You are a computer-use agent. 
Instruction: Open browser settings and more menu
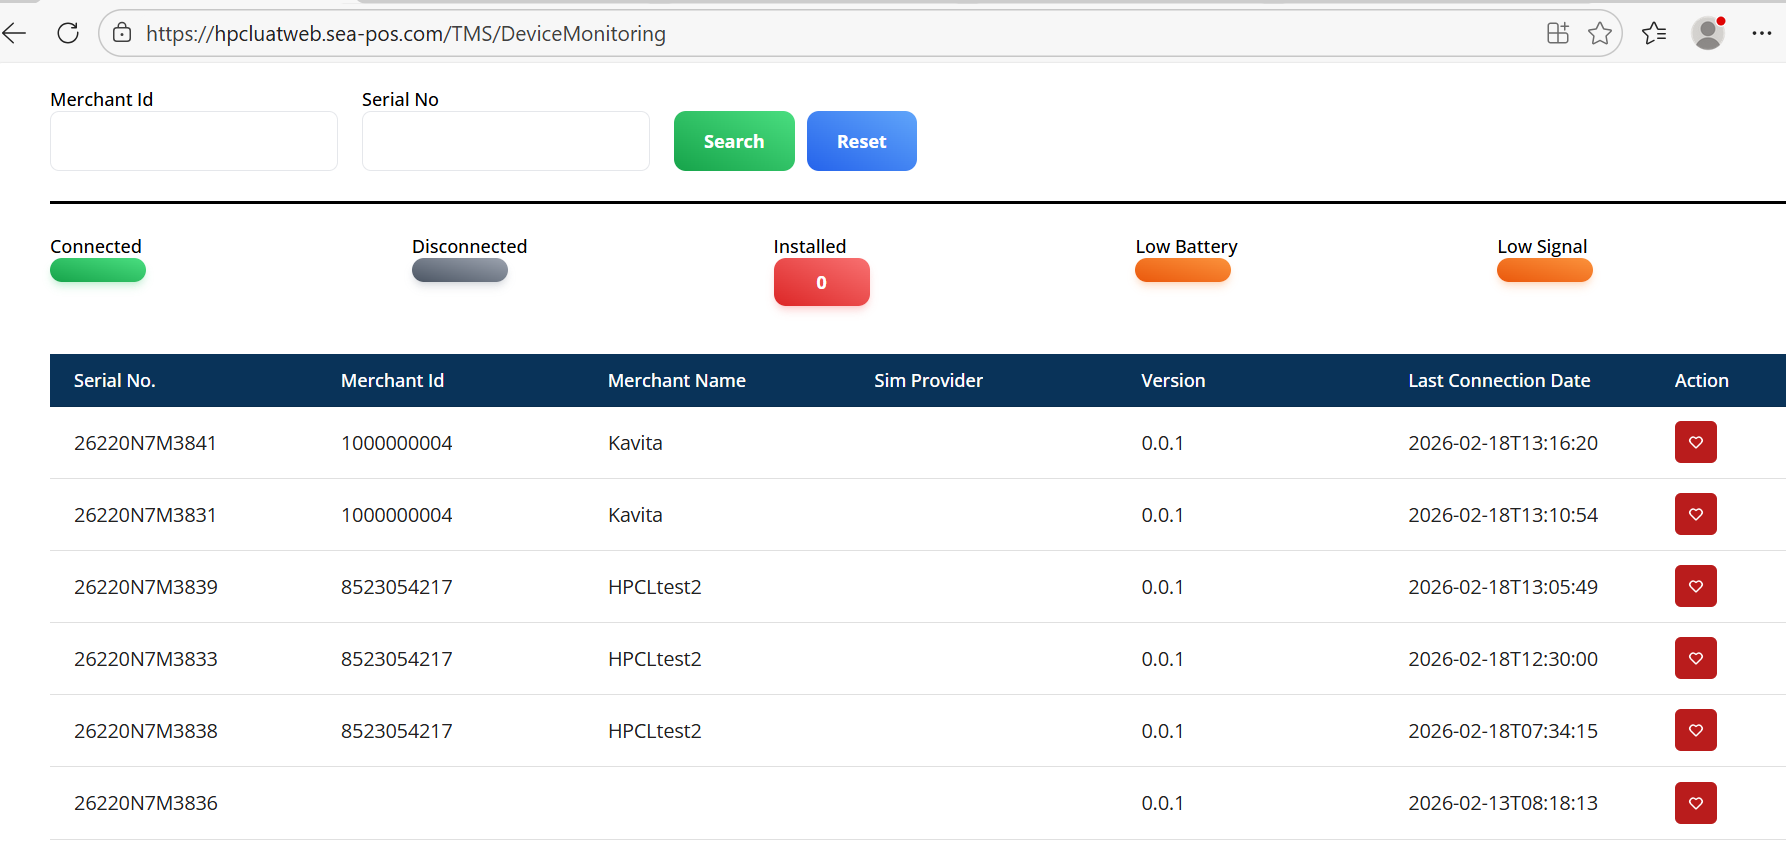click(1761, 33)
